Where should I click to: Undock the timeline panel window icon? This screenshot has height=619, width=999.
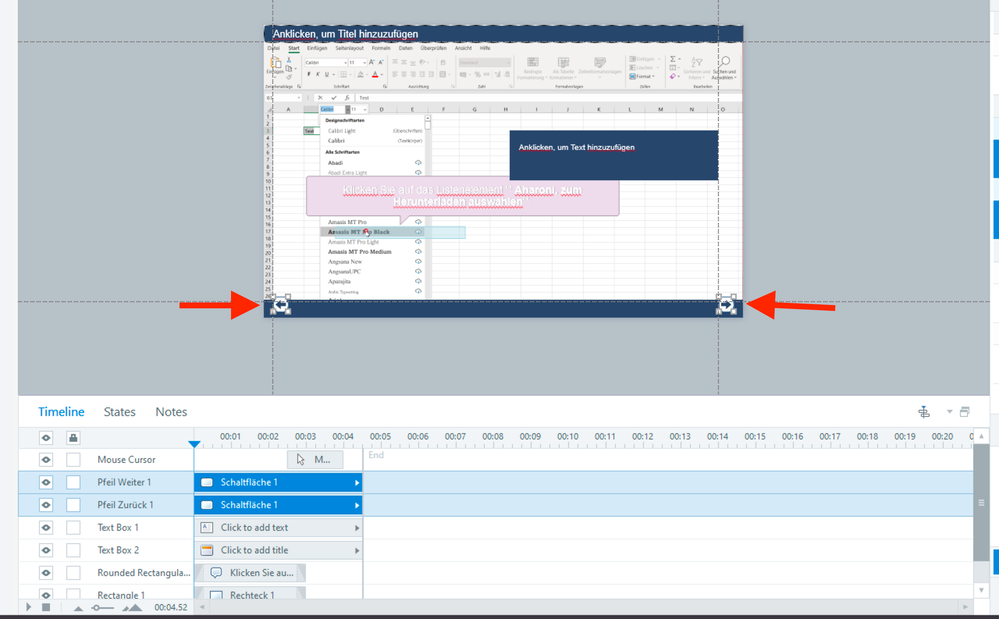click(965, 412)
